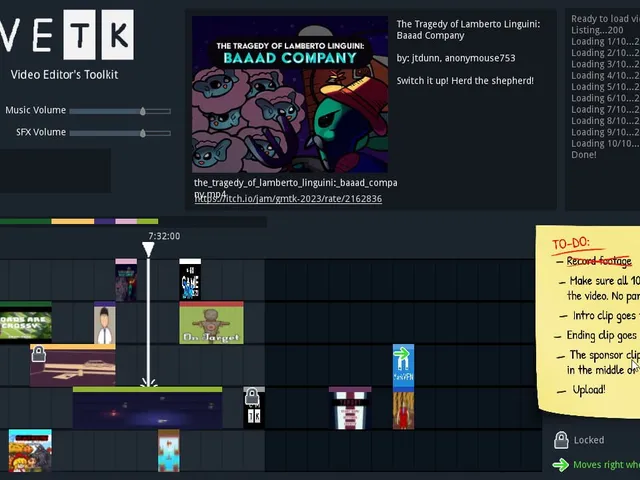
Task: Click the green arrow on the blue VPN clip
Action: click(402, 353)
